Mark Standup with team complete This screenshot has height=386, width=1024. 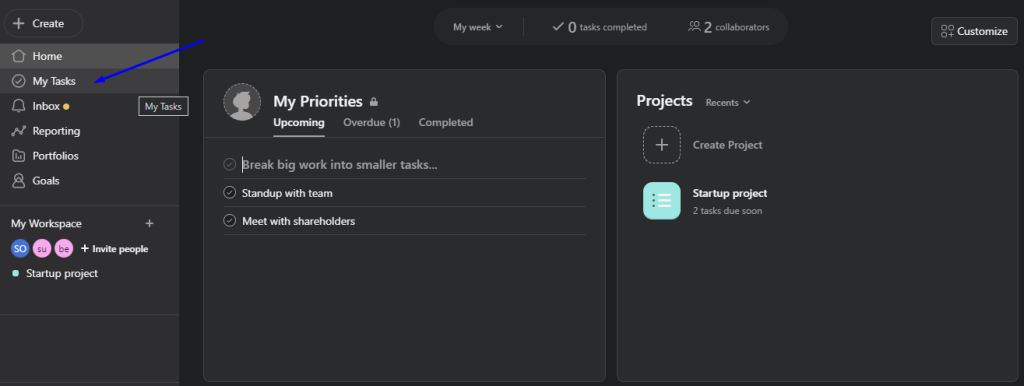229,193
